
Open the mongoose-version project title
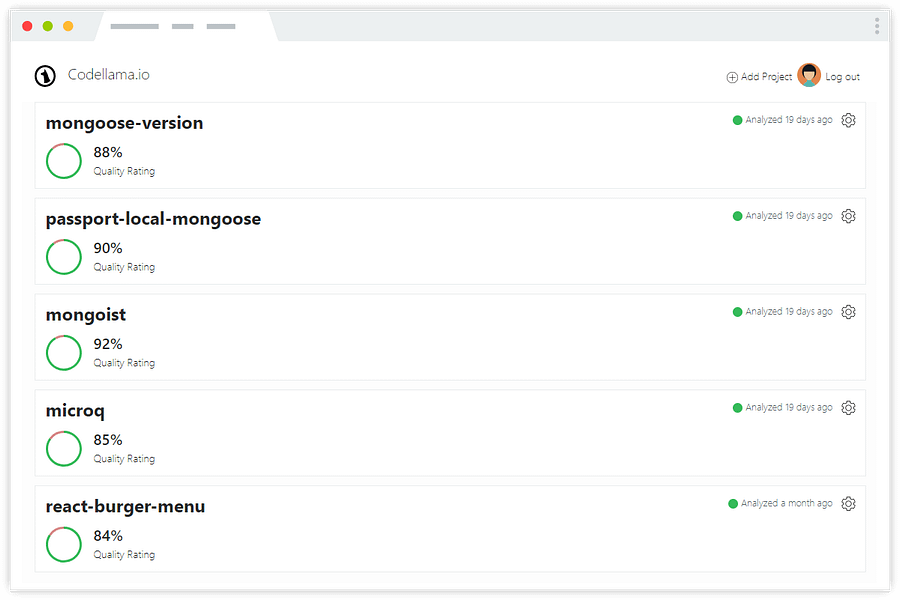tap(124, 123)
